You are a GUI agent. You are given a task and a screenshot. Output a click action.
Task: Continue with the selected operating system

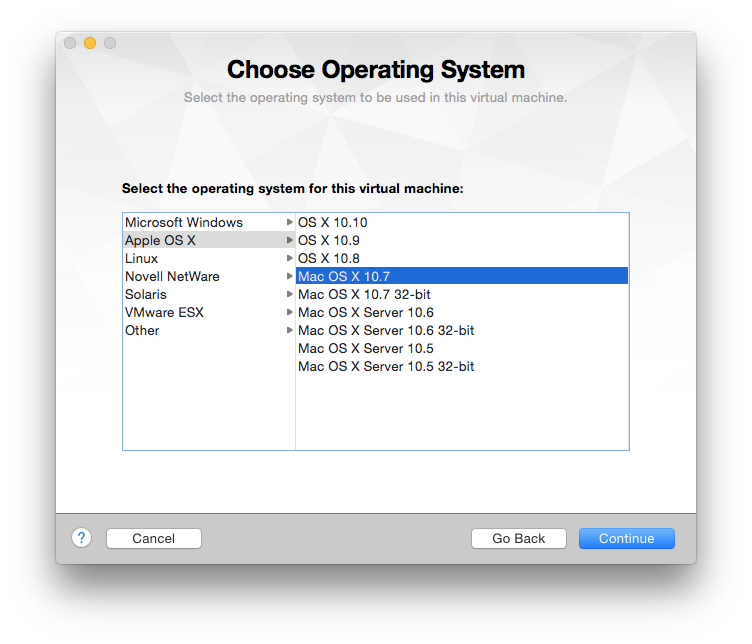coord(626,538)
